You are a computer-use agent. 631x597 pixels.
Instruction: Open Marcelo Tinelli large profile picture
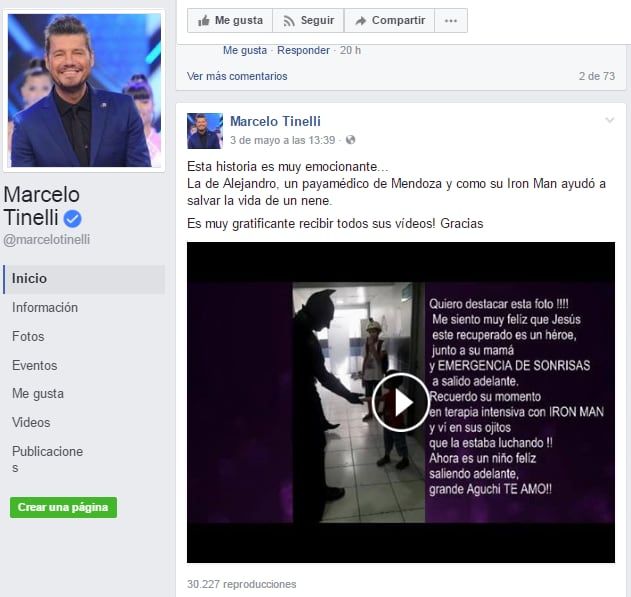(84, 90)
